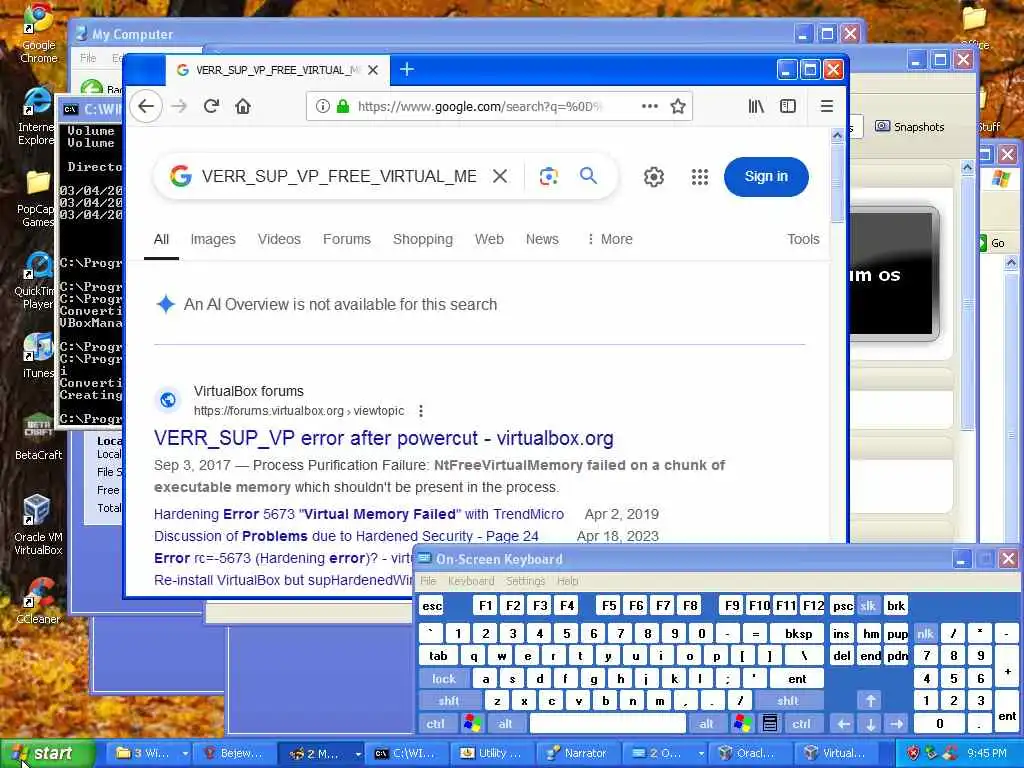This screenshot has width=1024, height=768.
Task: Open the three-dot options beside the VirtualBox forums result
Action: (x=421, y=411)
